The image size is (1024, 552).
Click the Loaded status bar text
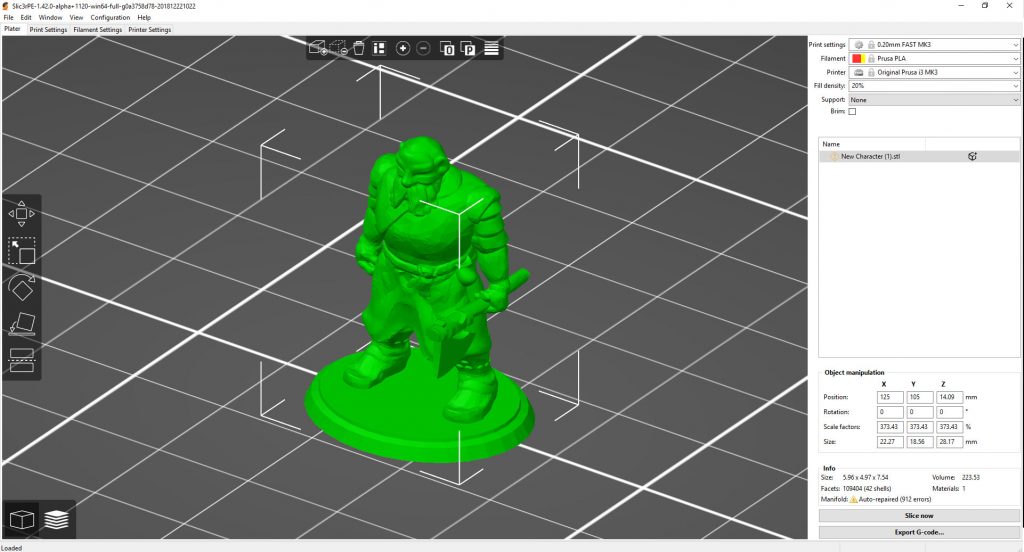point(12,548)
